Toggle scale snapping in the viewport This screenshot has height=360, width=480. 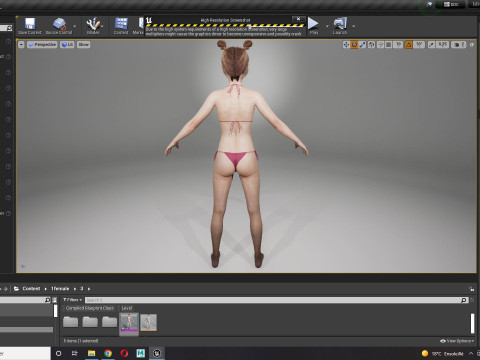click(431, 45)
